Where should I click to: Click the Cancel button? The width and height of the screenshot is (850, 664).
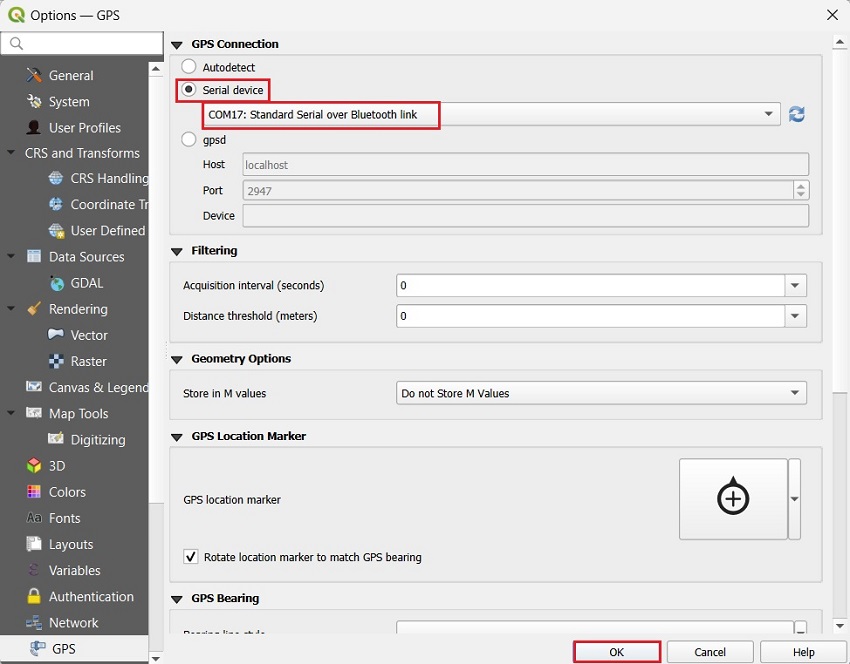point(710,652)
